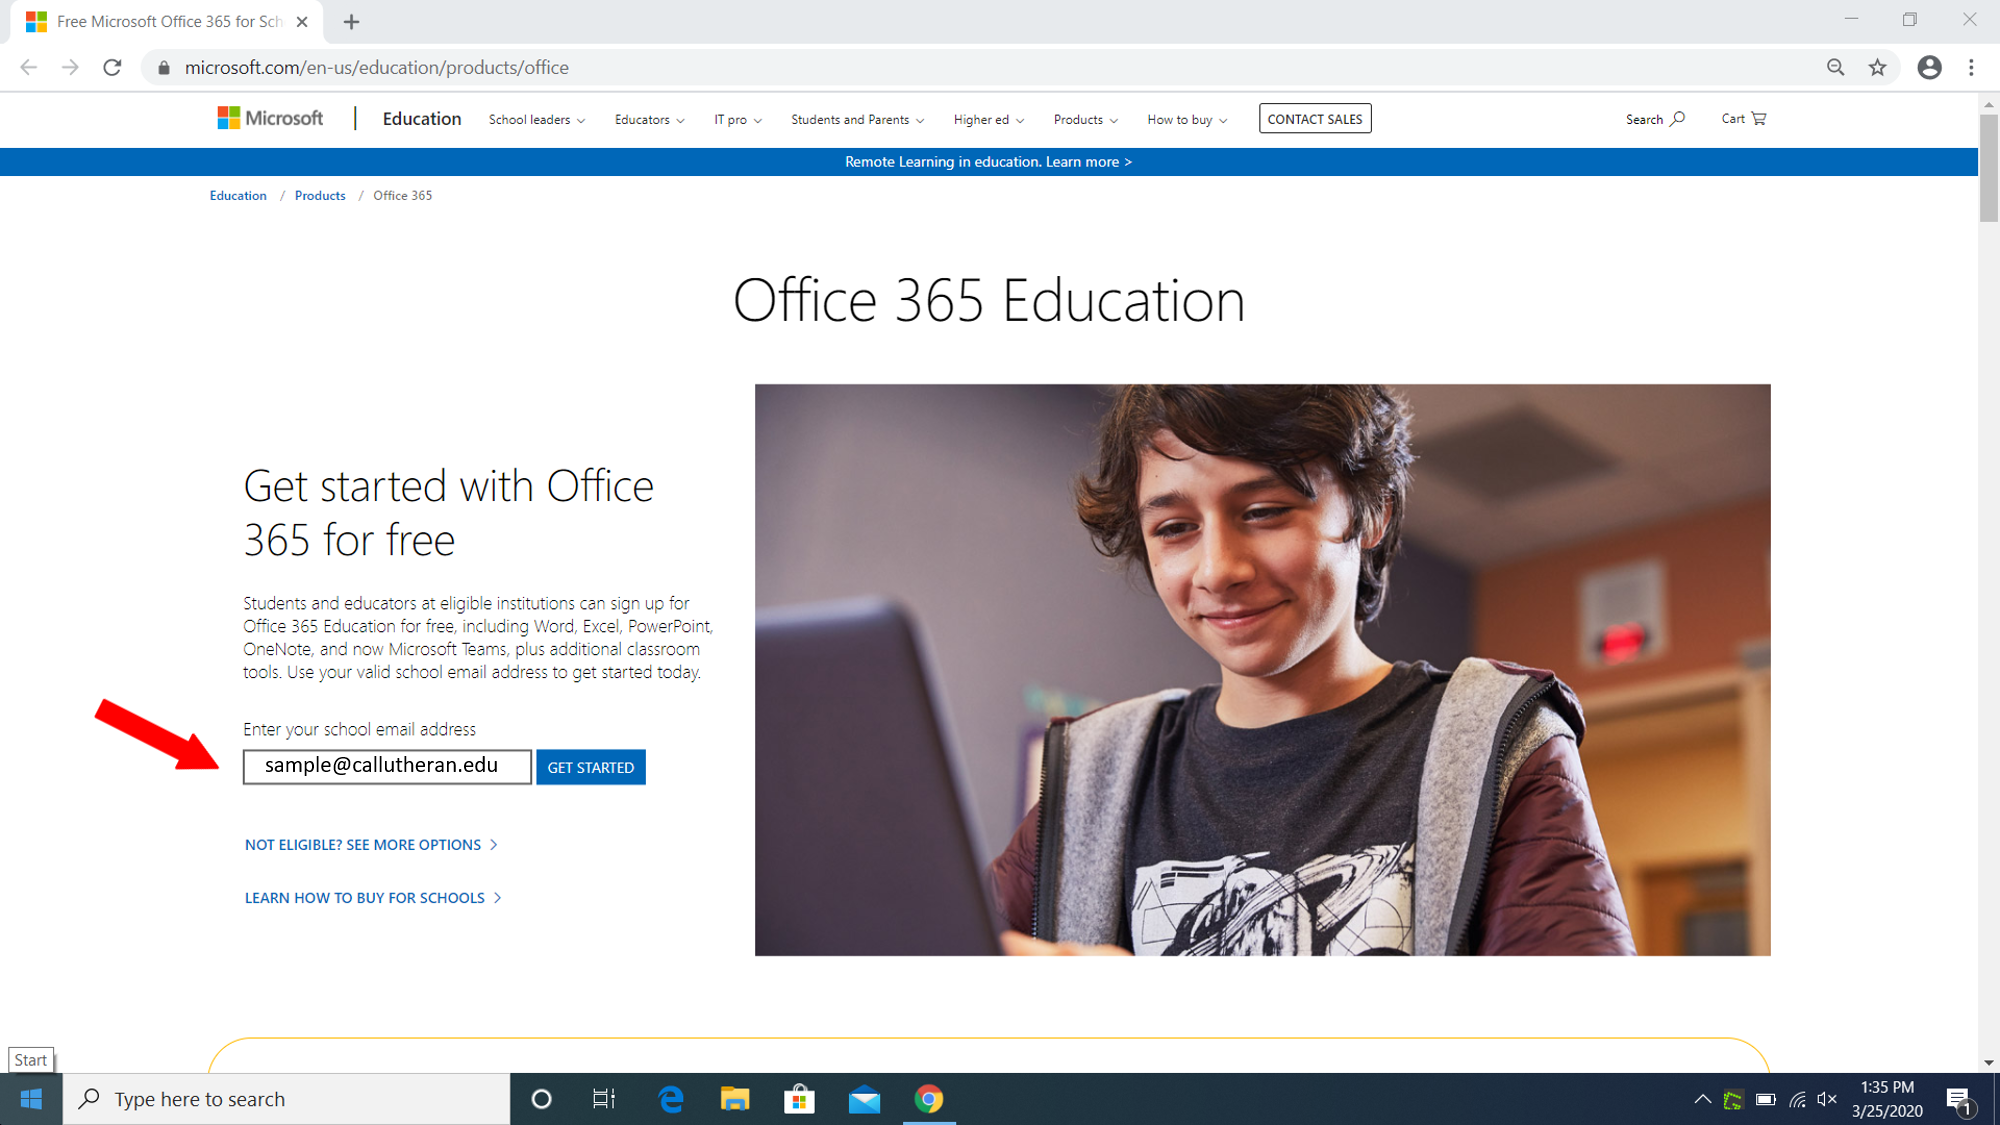Click the CONTACT SALES button
This screenshot has height=1125, width=2000.
[1314, 119]
